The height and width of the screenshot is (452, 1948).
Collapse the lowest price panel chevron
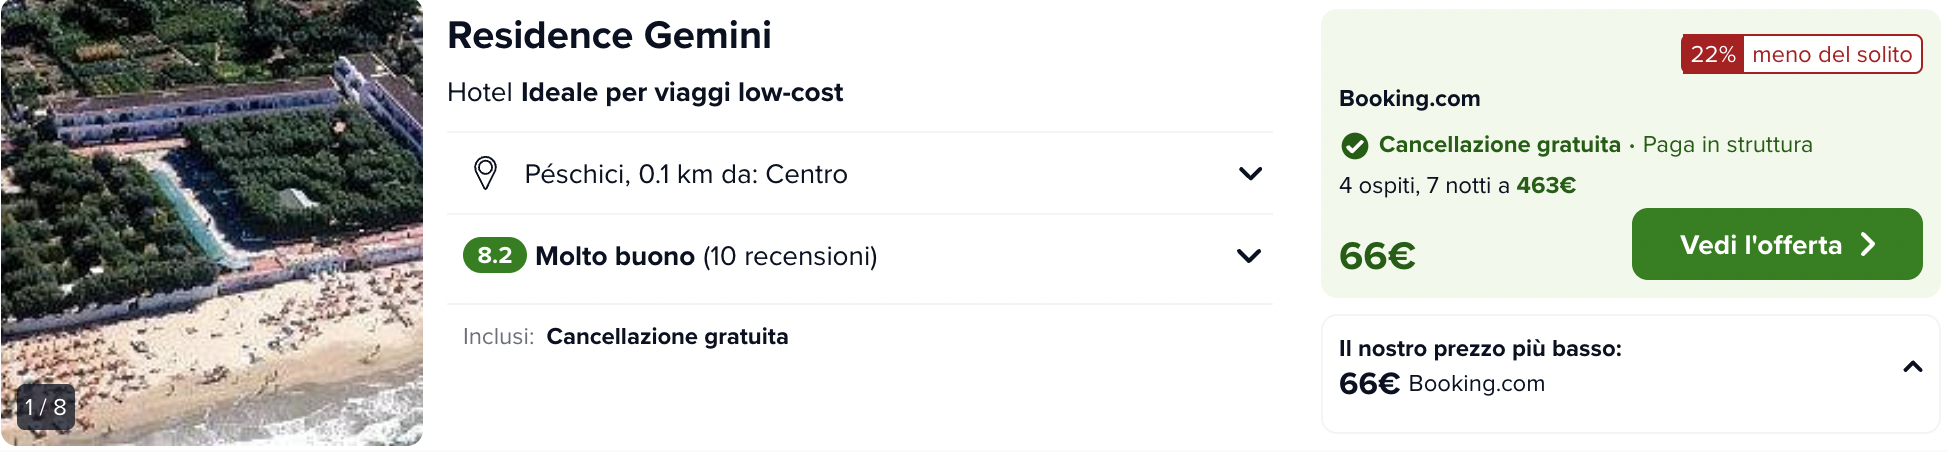(1912, 367)
